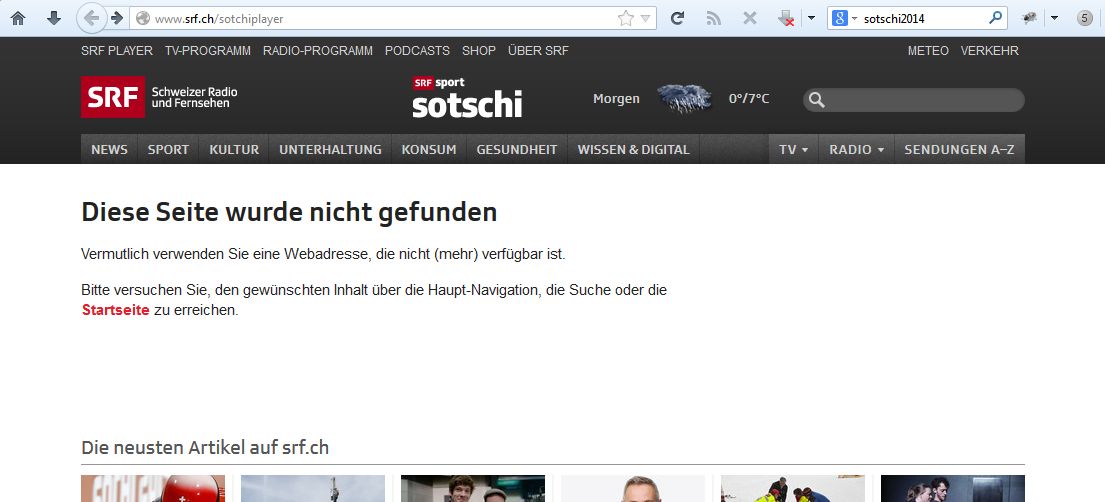This screenshot has height=502, width=1105.
Task: Click the storm cloud weather icon
Action: pos(684,99)
